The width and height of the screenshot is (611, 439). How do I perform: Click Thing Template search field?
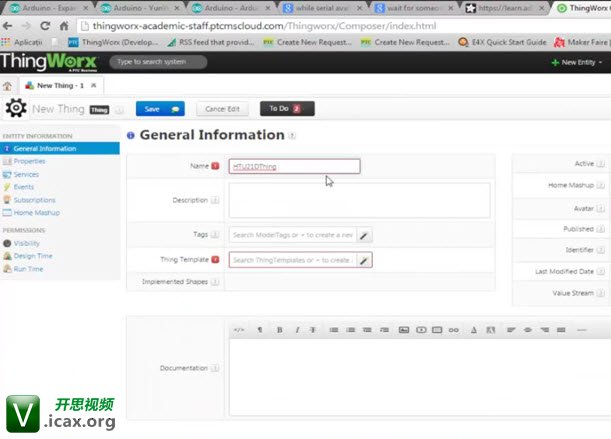point(293,260)
